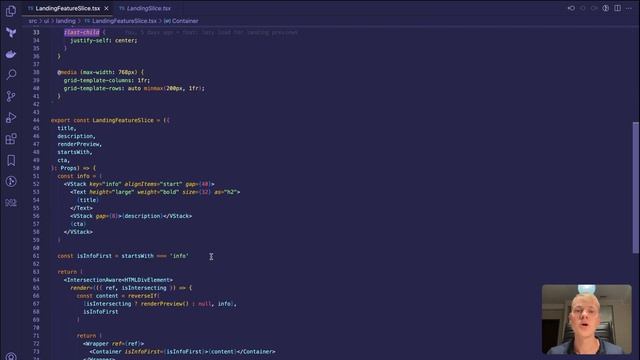Click the editor vertical scrollbar thumb
Image resolution: width=640 pixels, height=360 pixels.
636,188
